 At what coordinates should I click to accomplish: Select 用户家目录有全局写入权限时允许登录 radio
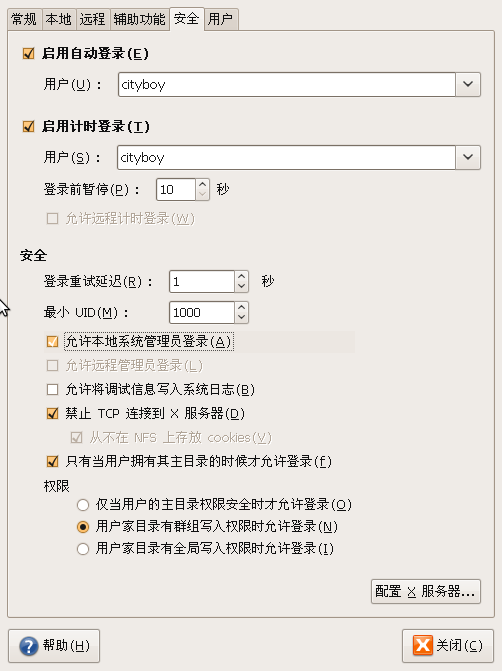click(x=83, y=549)
